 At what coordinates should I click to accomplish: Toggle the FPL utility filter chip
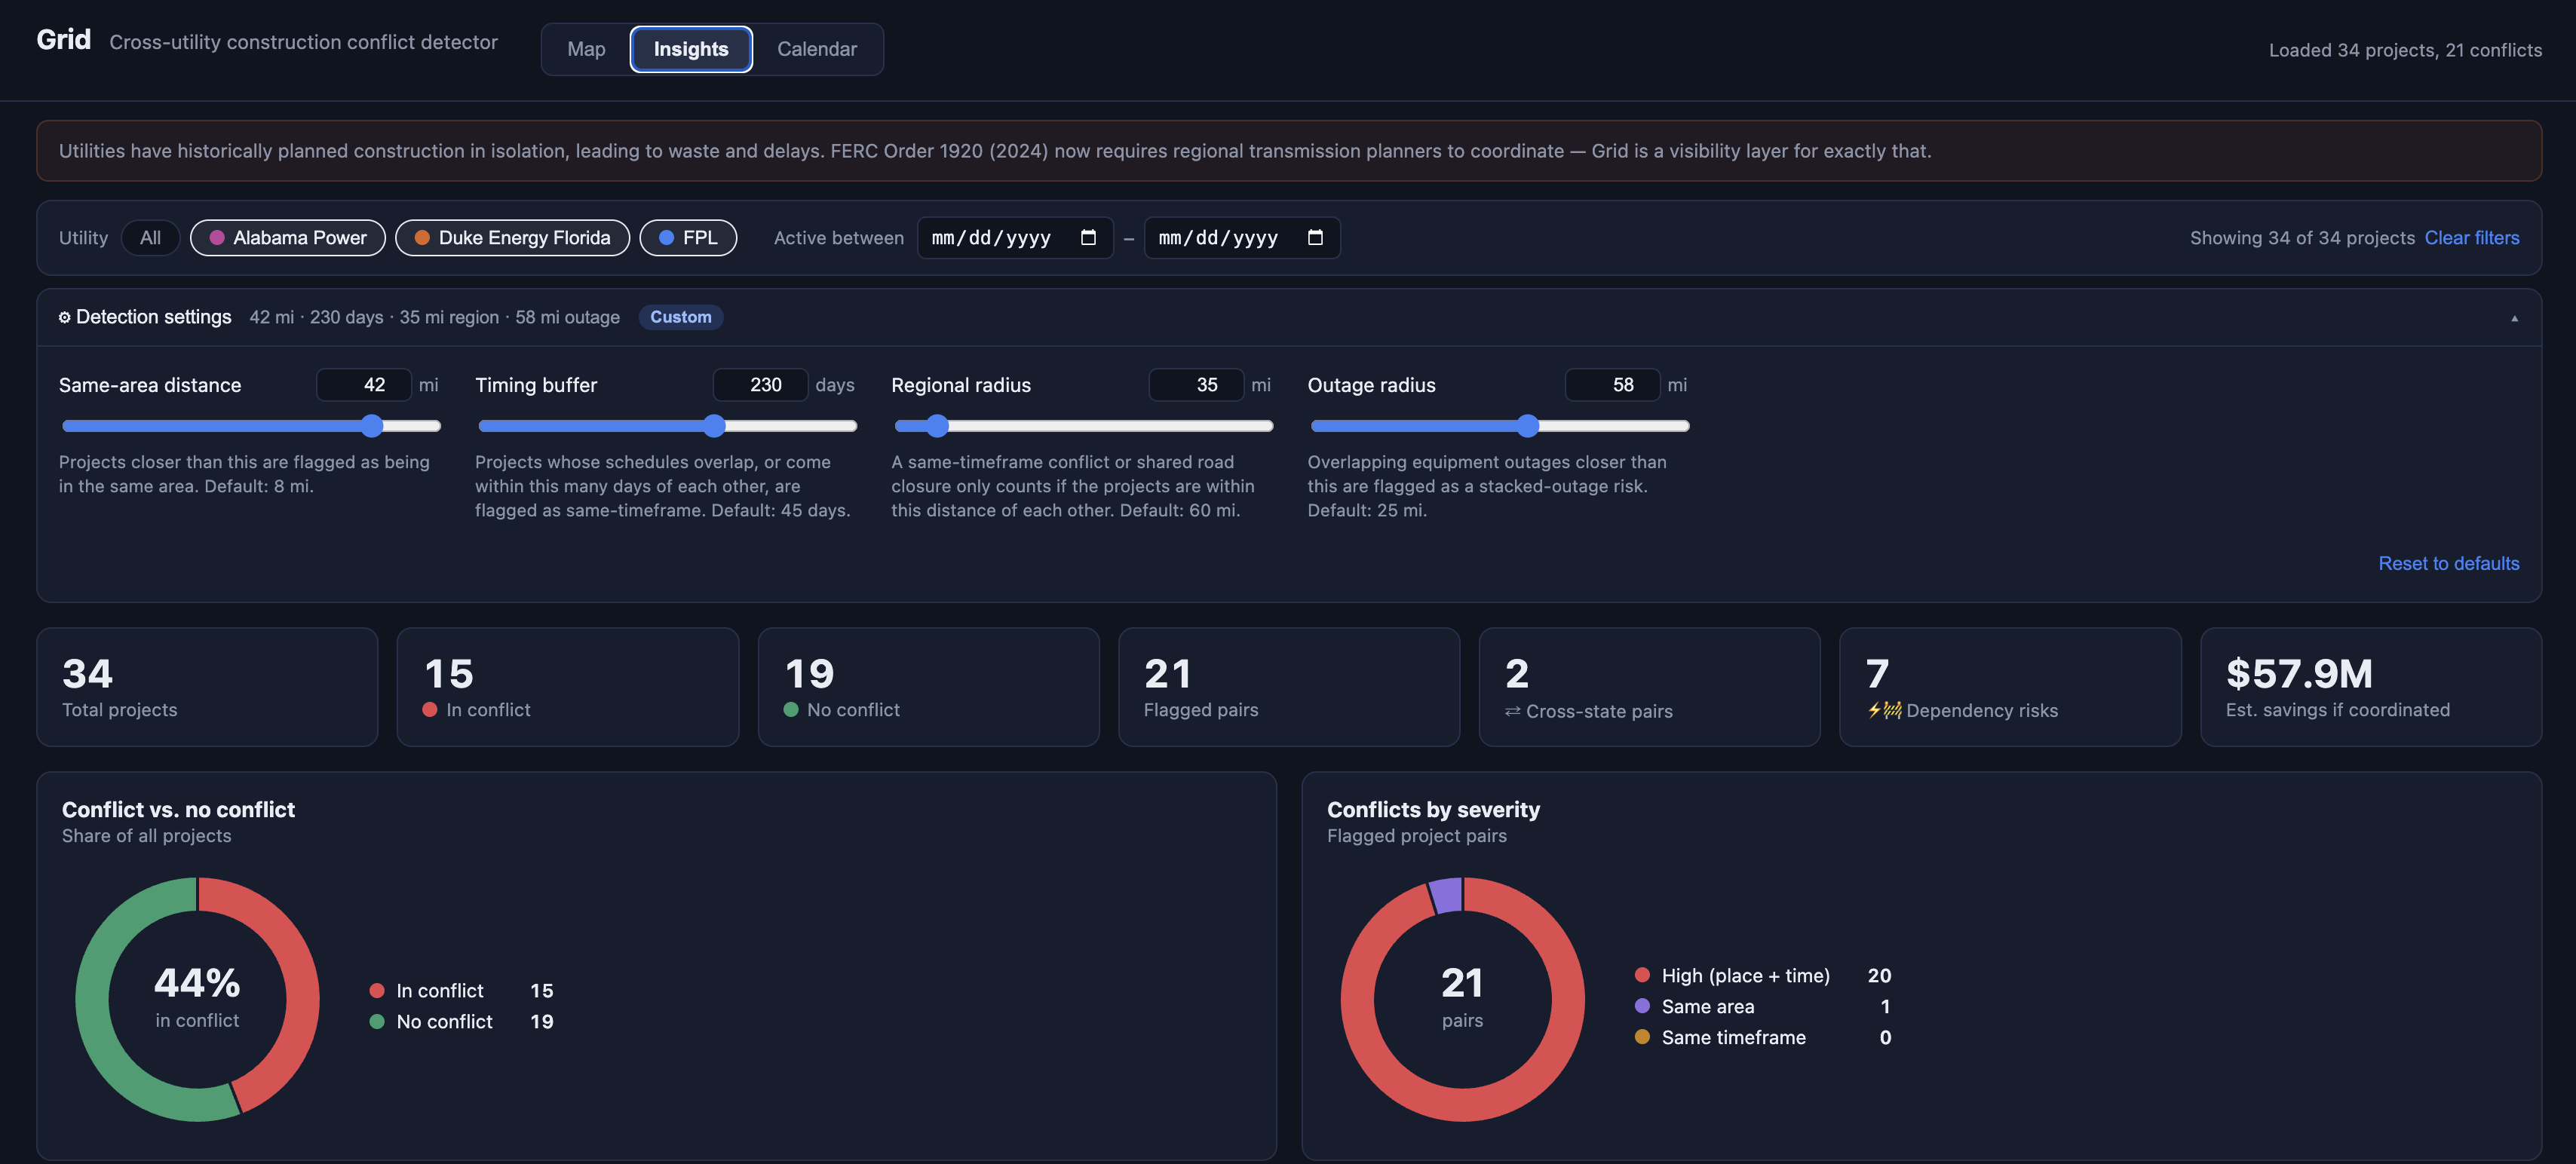688,238
